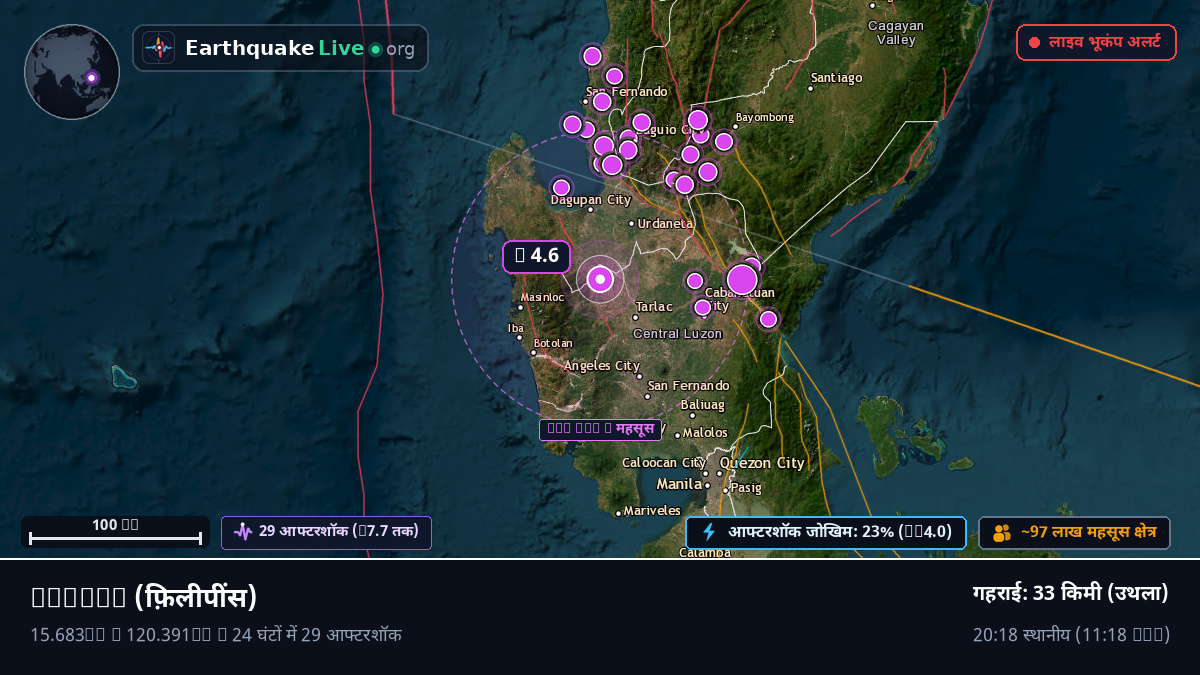Click the people icon in the felt-area badge
This screenshot has width=1200, height=675.
(x=1002, y=533)
